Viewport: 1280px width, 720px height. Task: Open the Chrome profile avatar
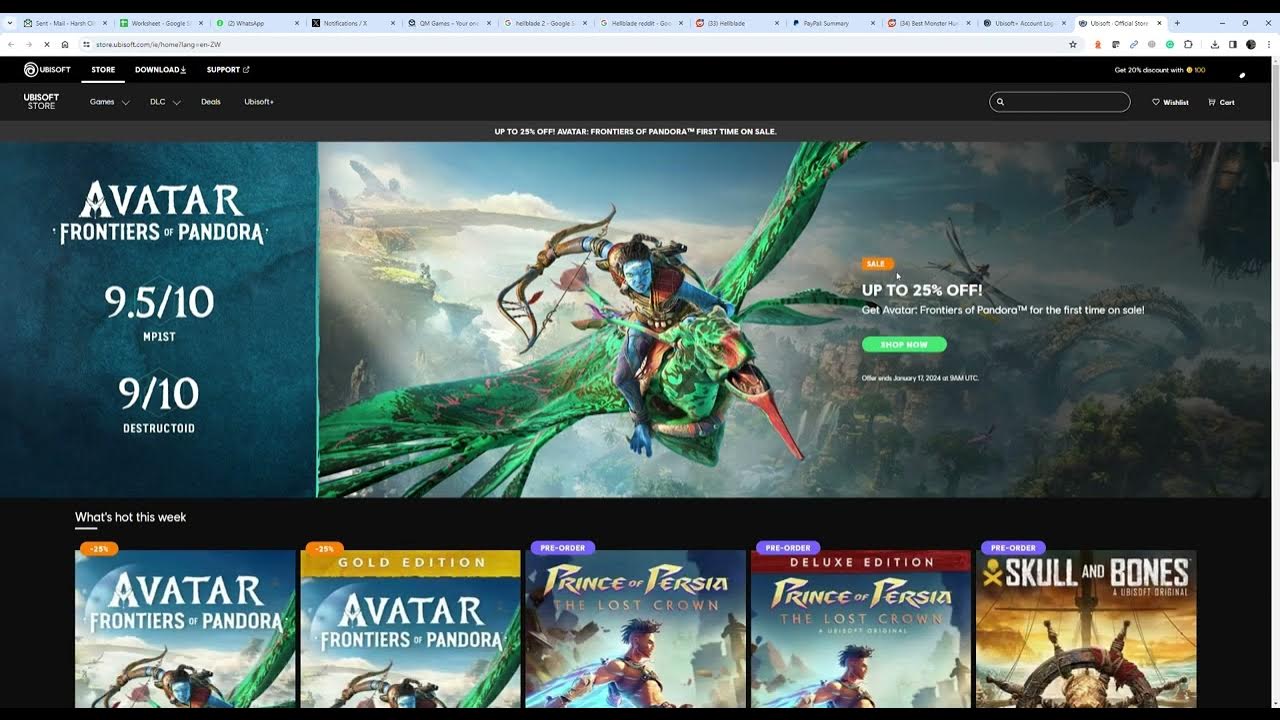1251,44
